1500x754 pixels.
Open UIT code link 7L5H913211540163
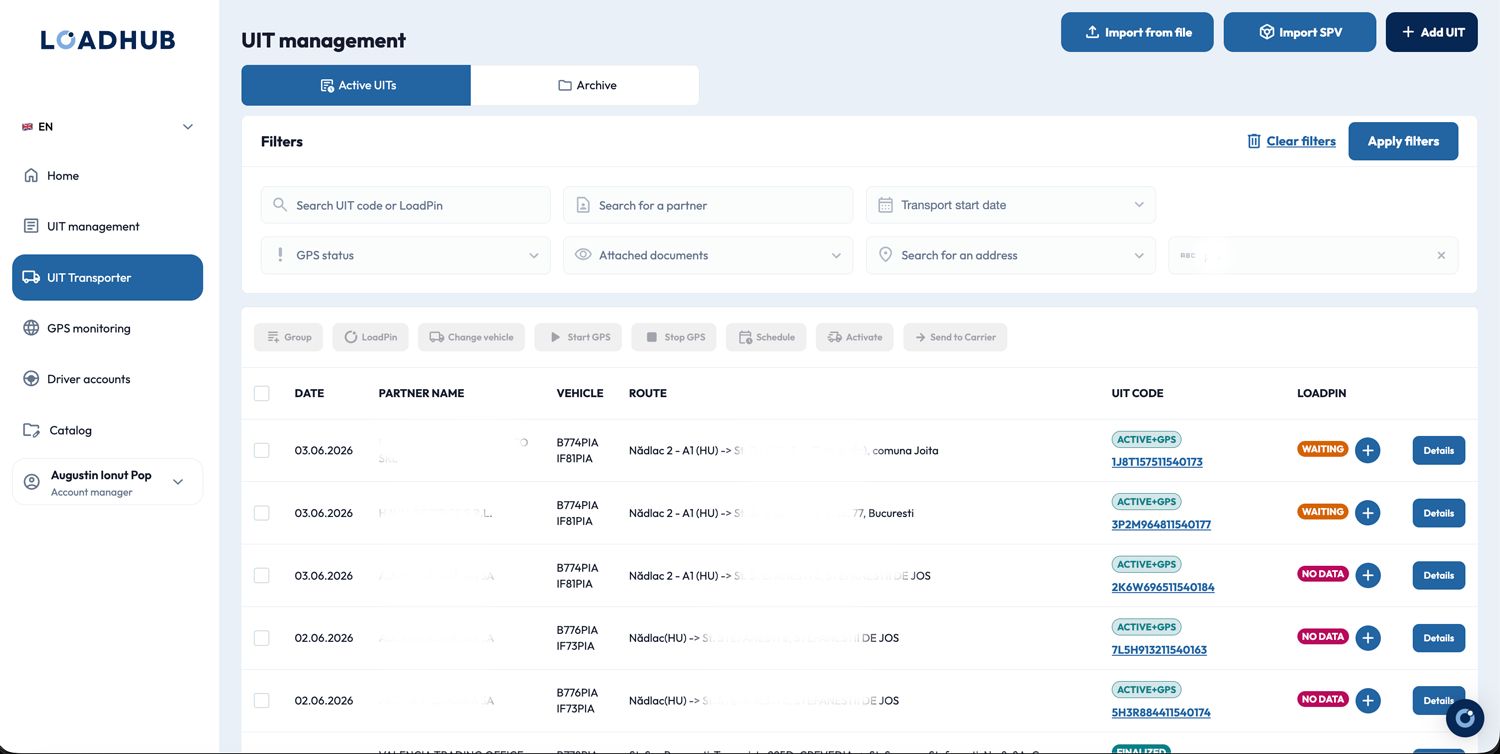1159,649
